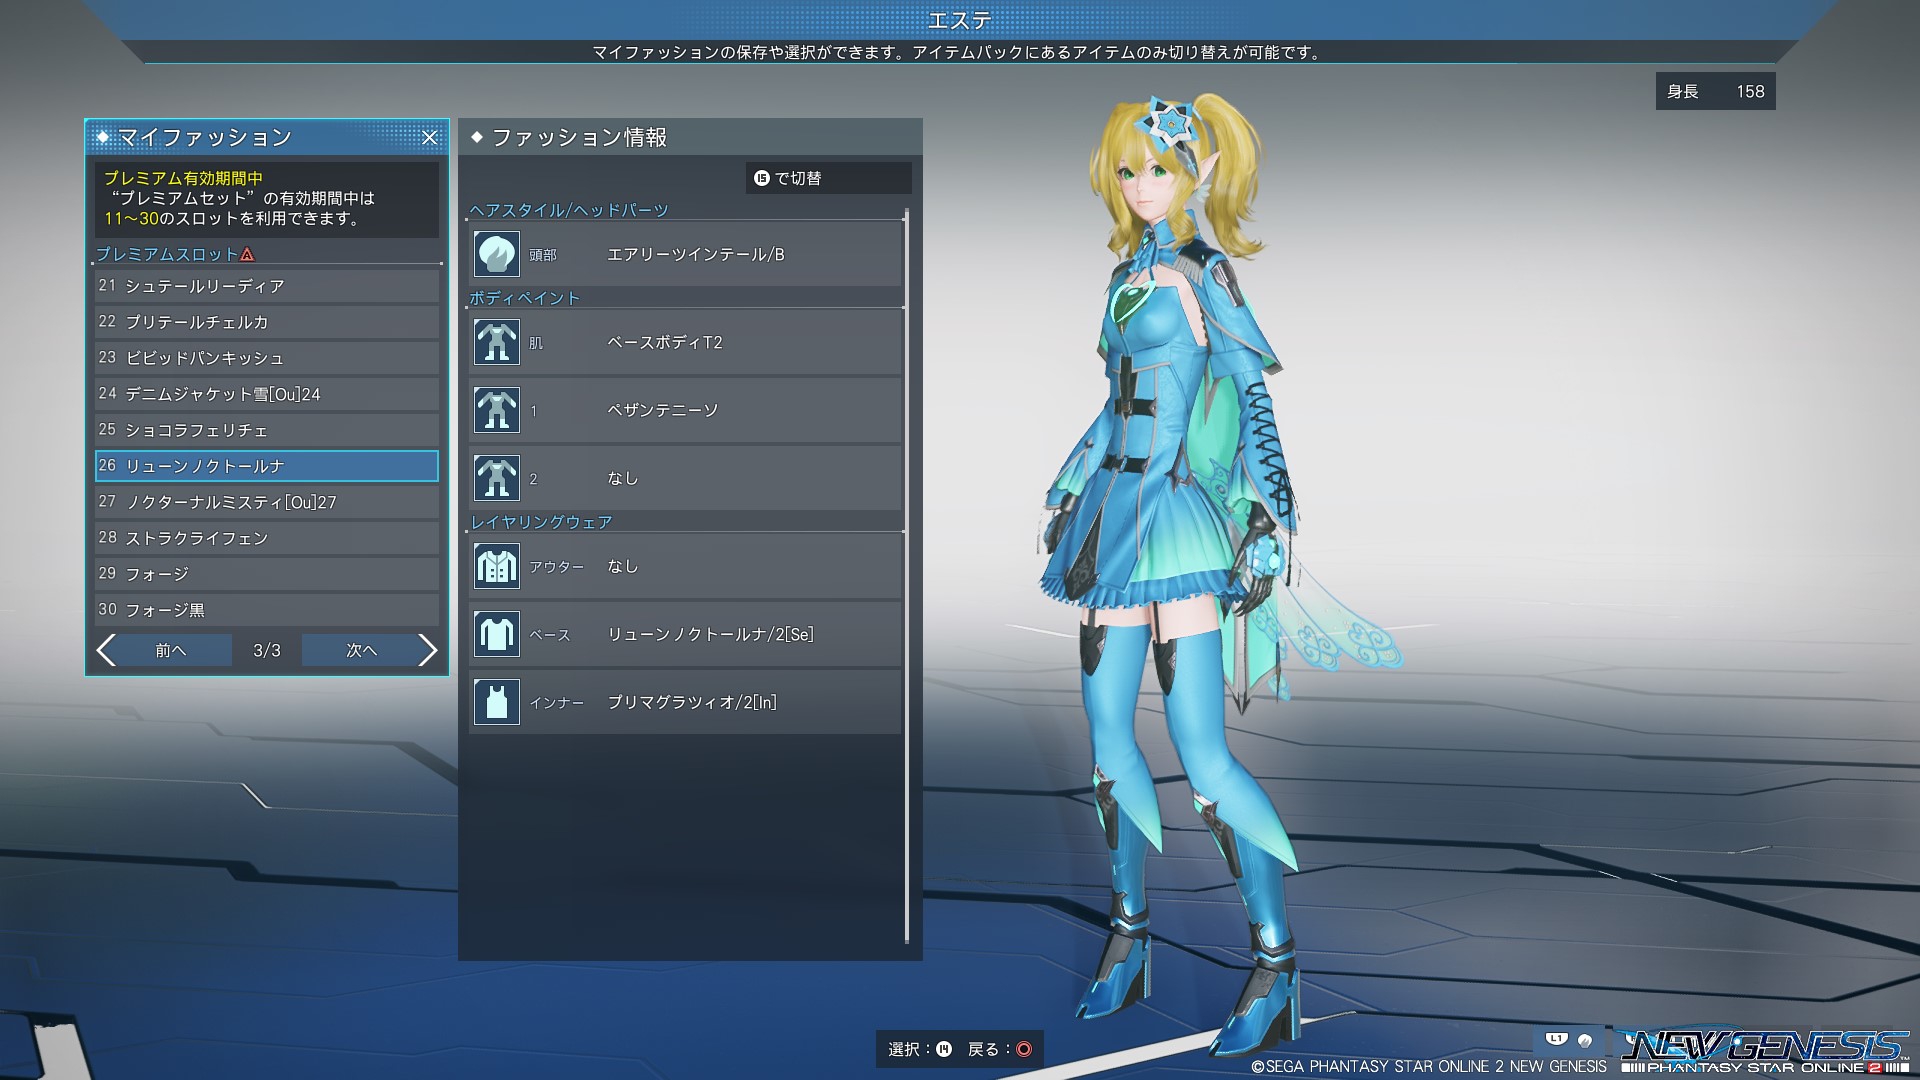The width and height of the screenshot is (1920, 1080).
Task: Click the プレミアム有効期間中 notice text
Action: (184, 178)
